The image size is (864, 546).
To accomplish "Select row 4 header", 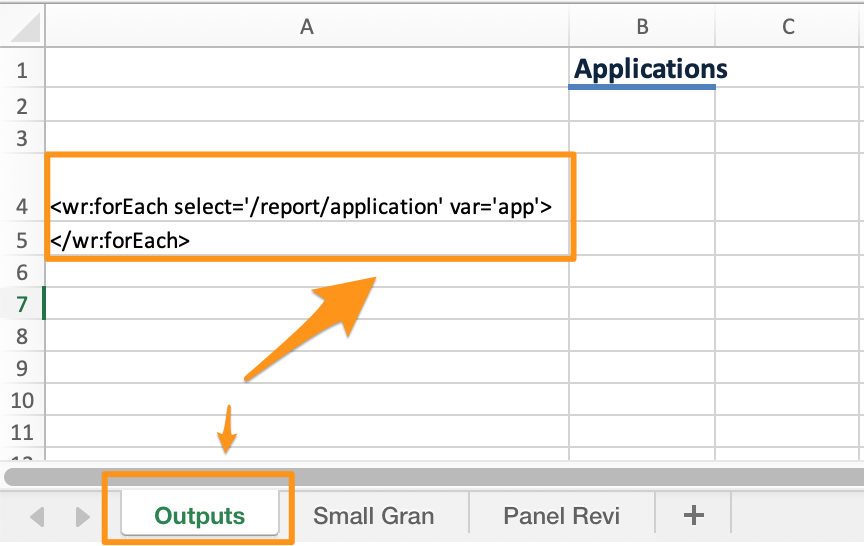I will pyautogui.click(x=22, y=207).
